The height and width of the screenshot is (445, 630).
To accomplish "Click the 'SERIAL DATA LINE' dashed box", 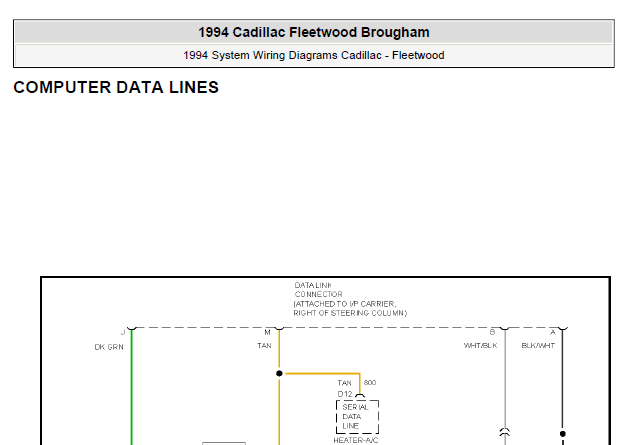I will pos(357,417).
